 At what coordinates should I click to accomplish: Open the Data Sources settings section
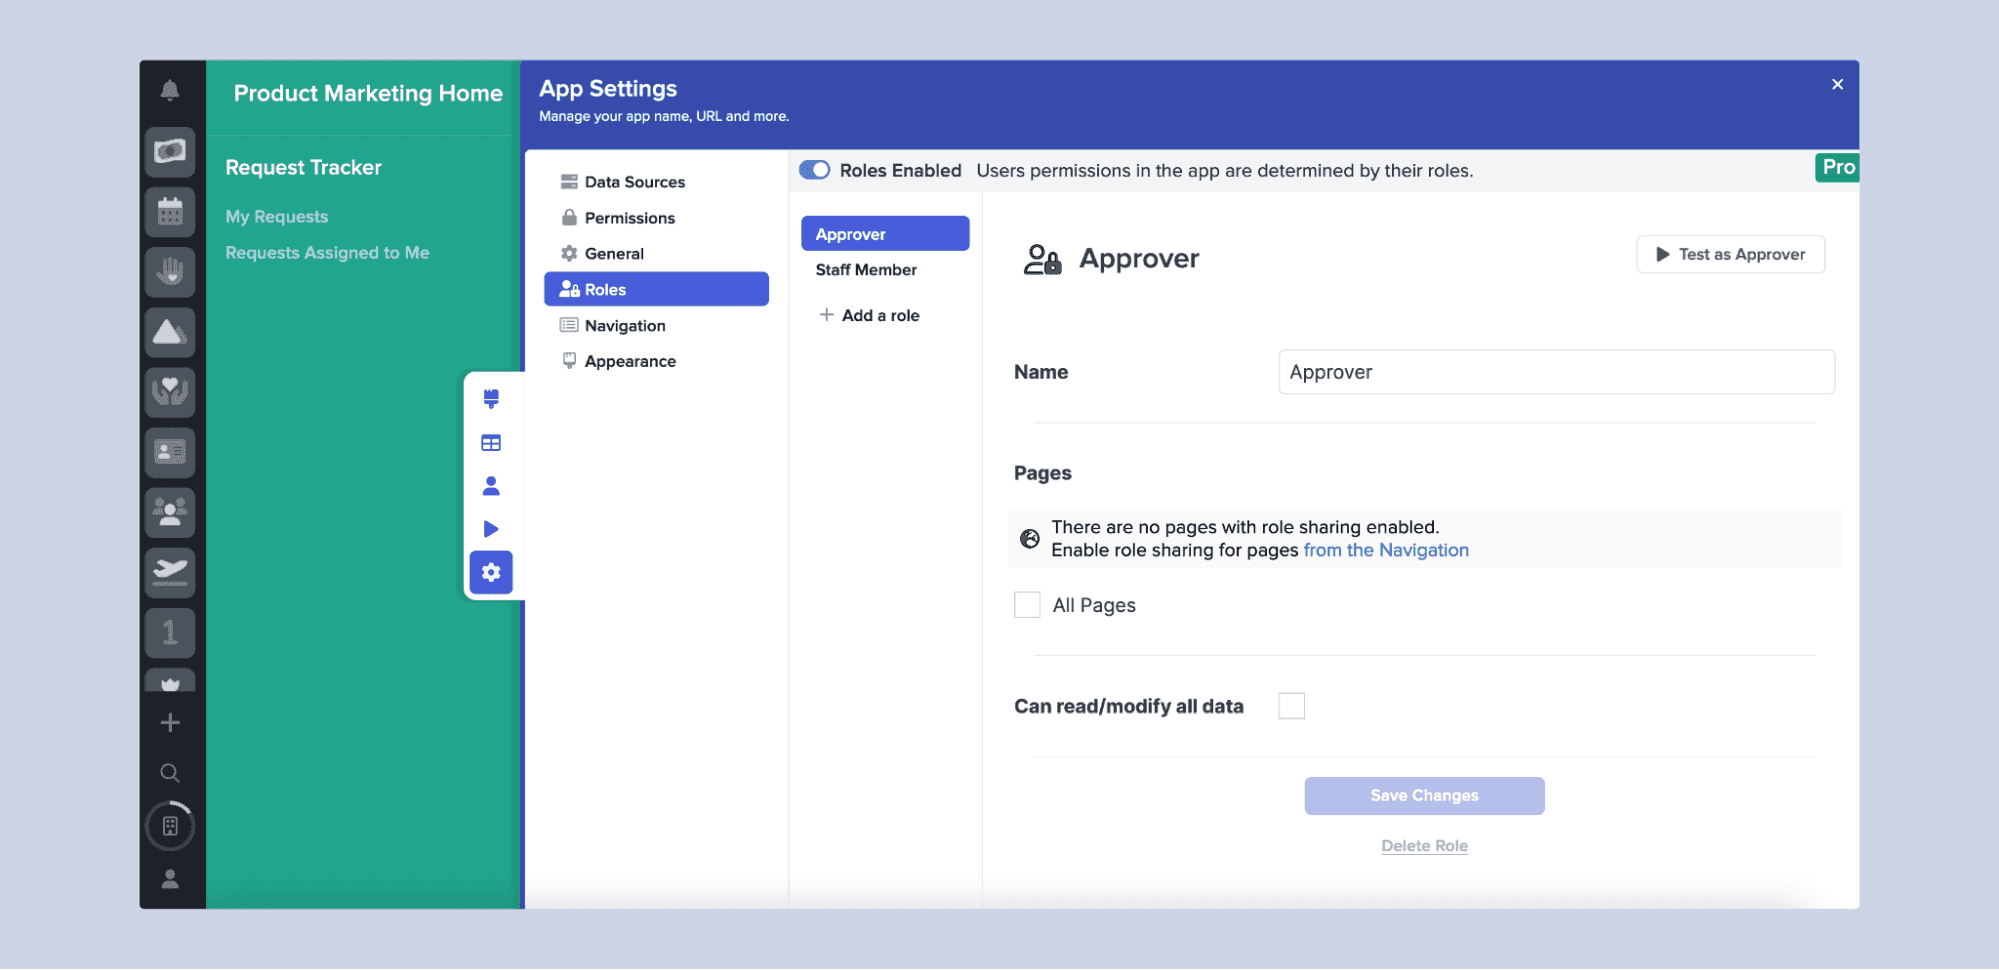tap(634, 182)
